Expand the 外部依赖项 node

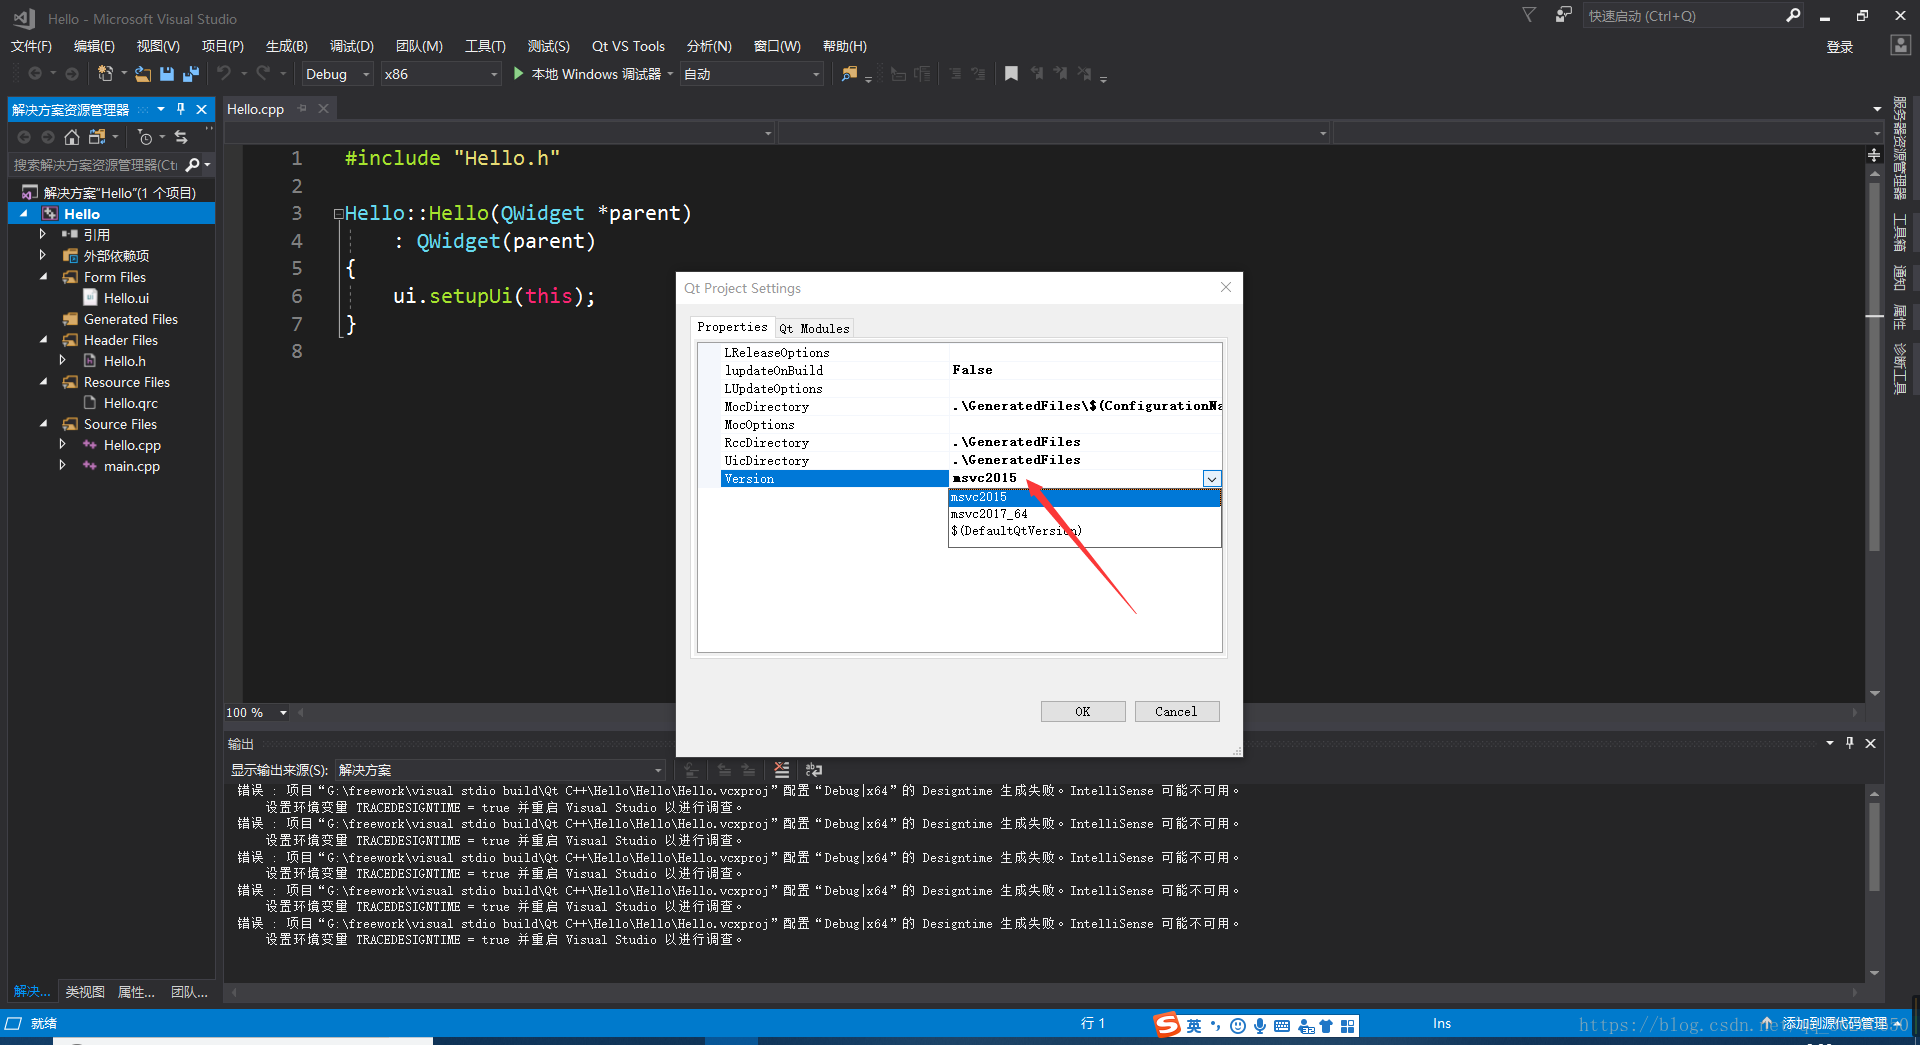(x=43, y=255)
